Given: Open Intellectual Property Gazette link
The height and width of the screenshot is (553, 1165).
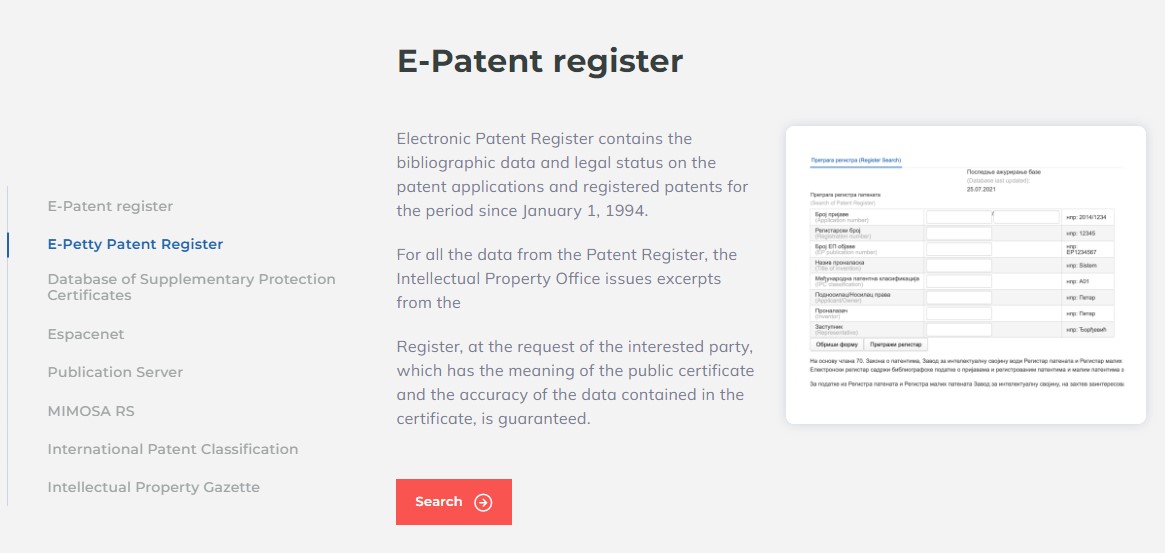Looking at the screenshot, I should [154, 488].
